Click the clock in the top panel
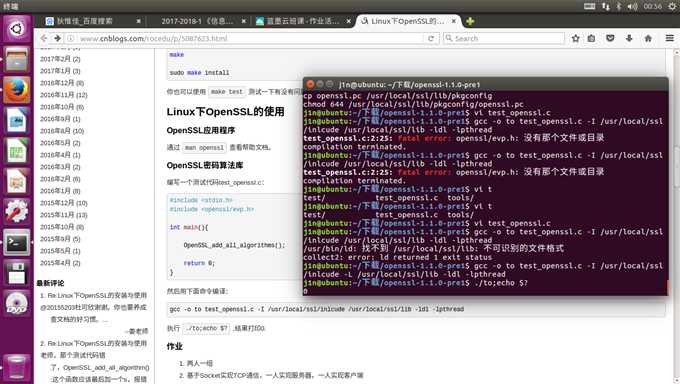This screenshot has height=384, width=680. click(652, 6)
